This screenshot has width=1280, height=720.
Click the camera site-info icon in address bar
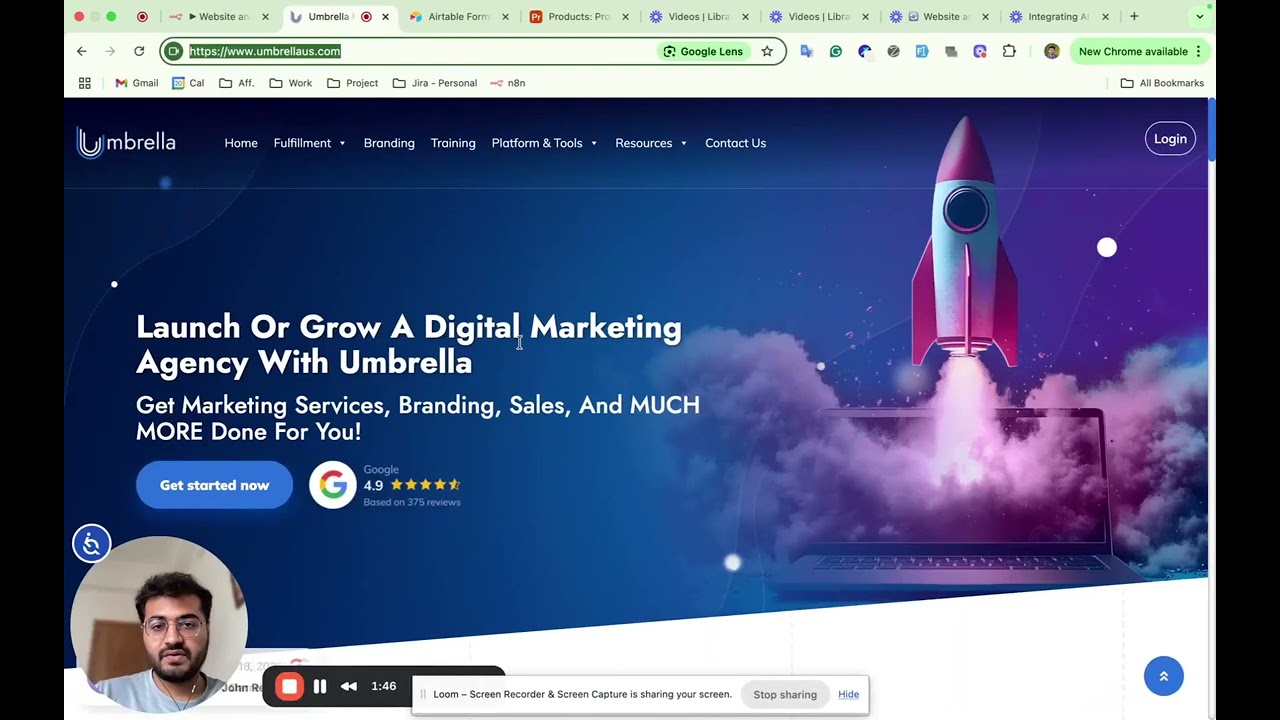(174, 51)
